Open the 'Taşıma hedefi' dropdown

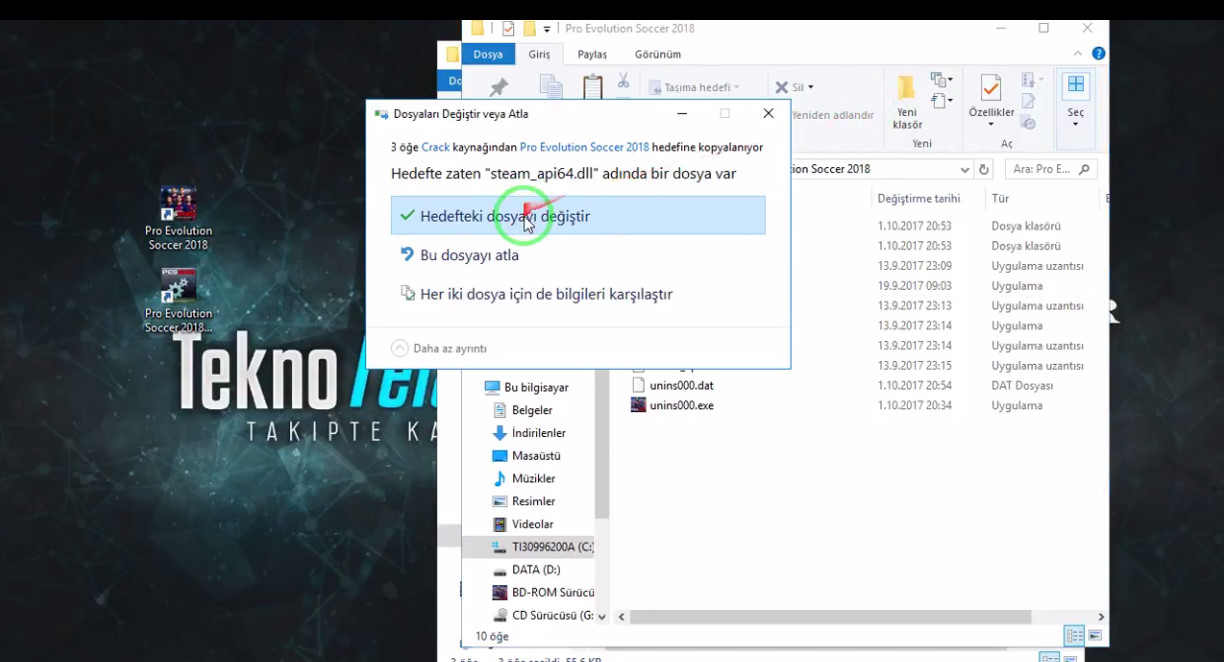pyautogui.click(x=694, y=87)
